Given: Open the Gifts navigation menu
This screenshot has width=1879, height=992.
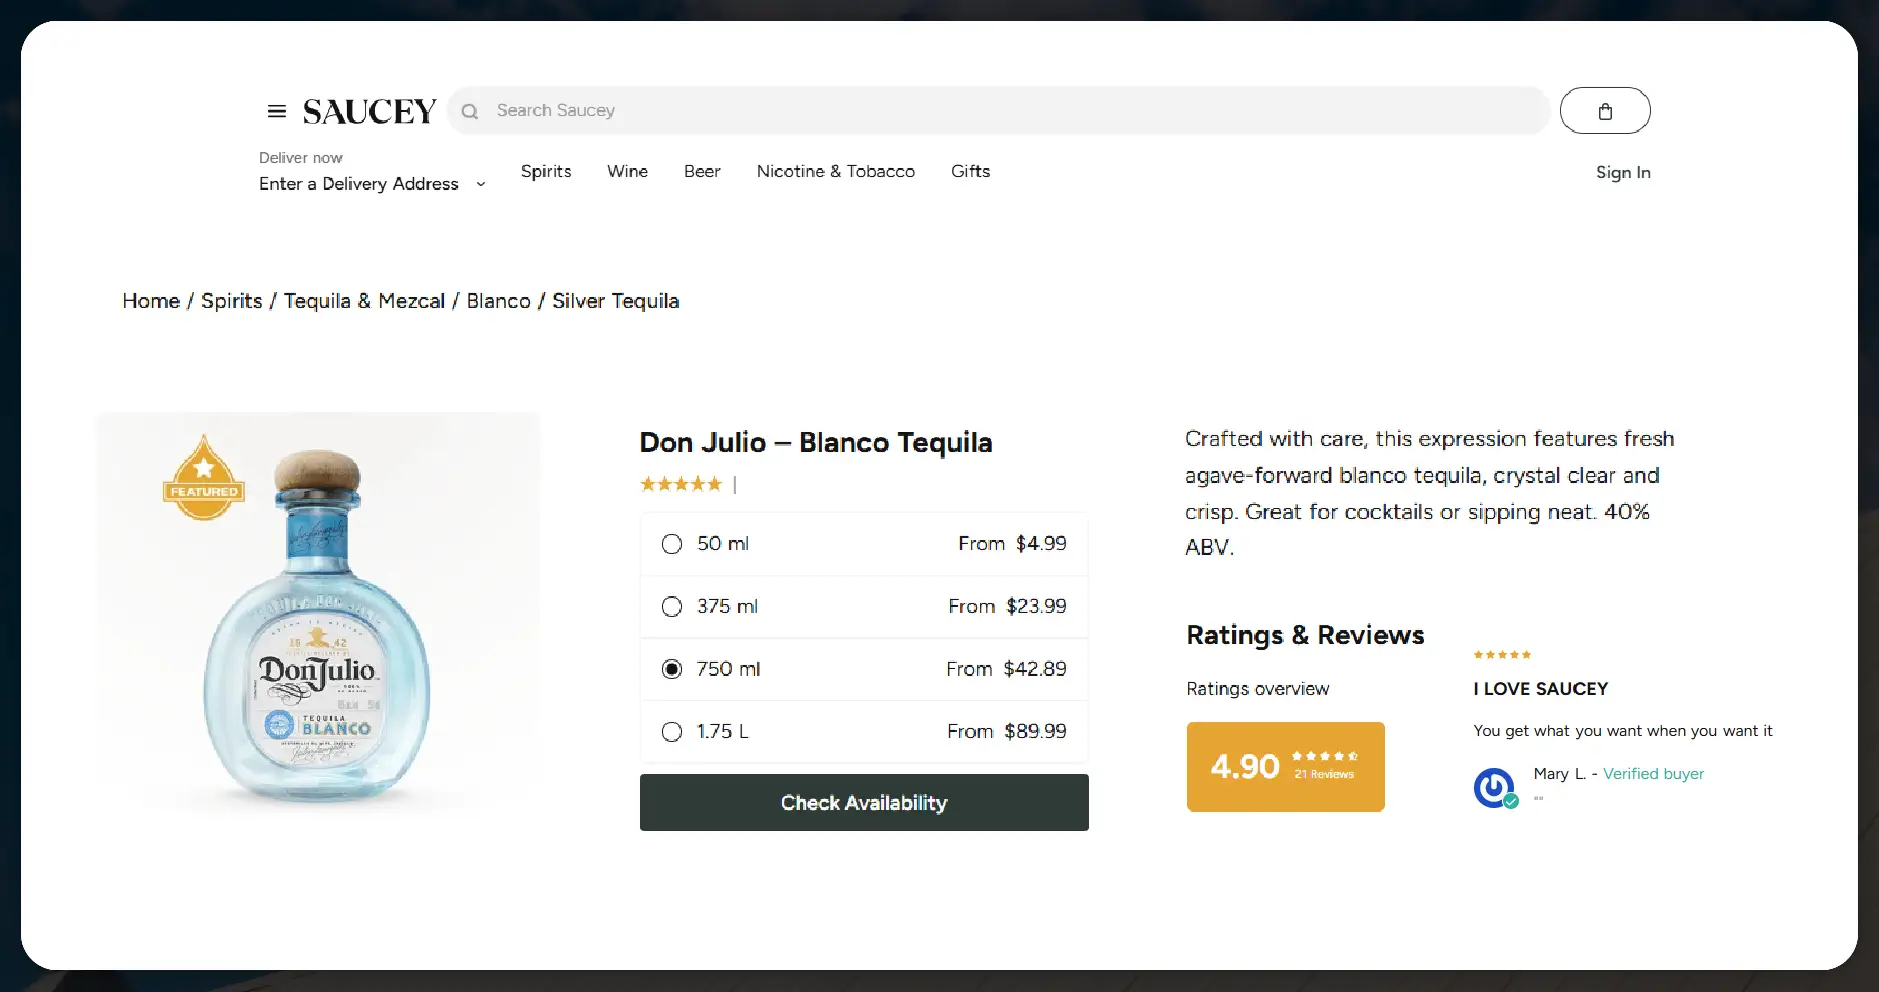Looking at the screenshot, I should (x=969, y=171).
